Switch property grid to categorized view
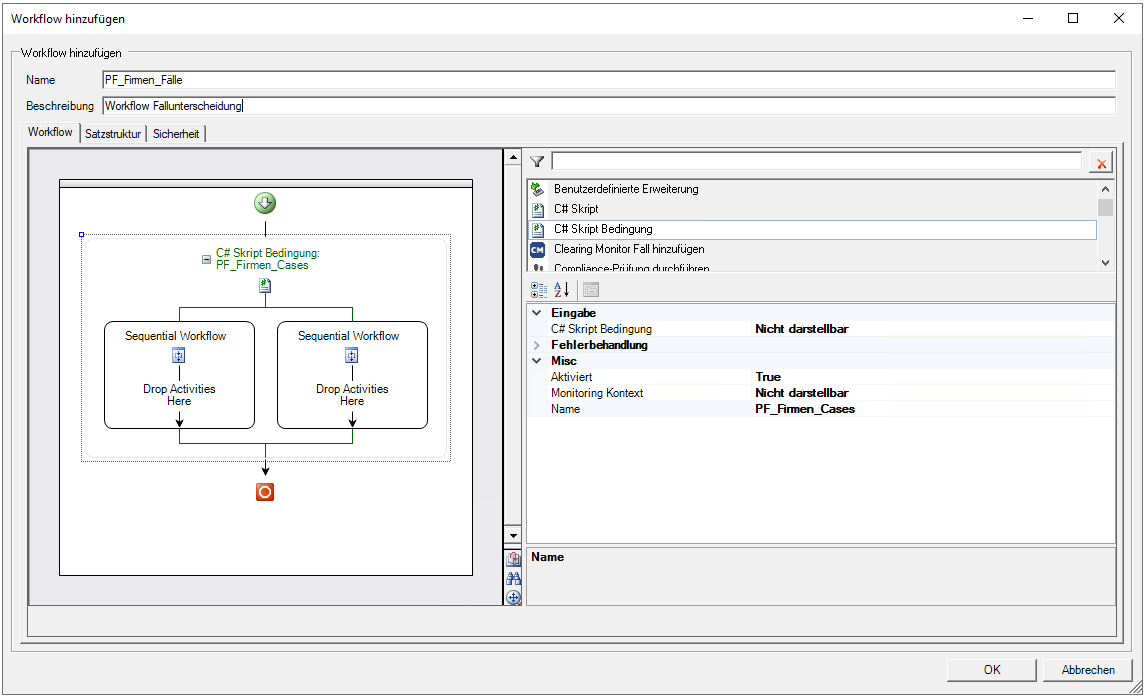Viewport: 1146px width, 699px height. tap(539, 290)
